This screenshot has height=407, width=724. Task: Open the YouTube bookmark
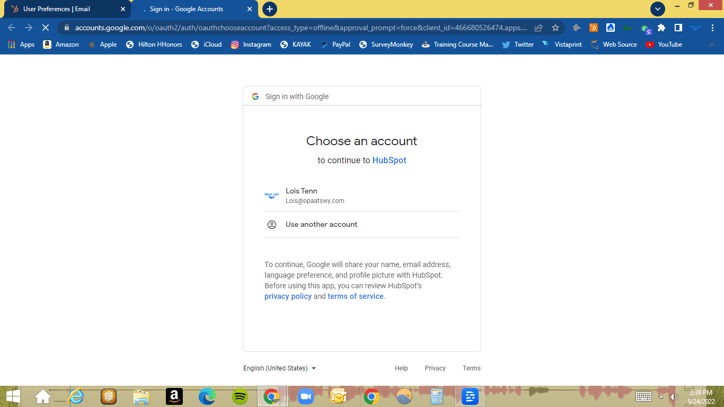click(x=664, y=44)
